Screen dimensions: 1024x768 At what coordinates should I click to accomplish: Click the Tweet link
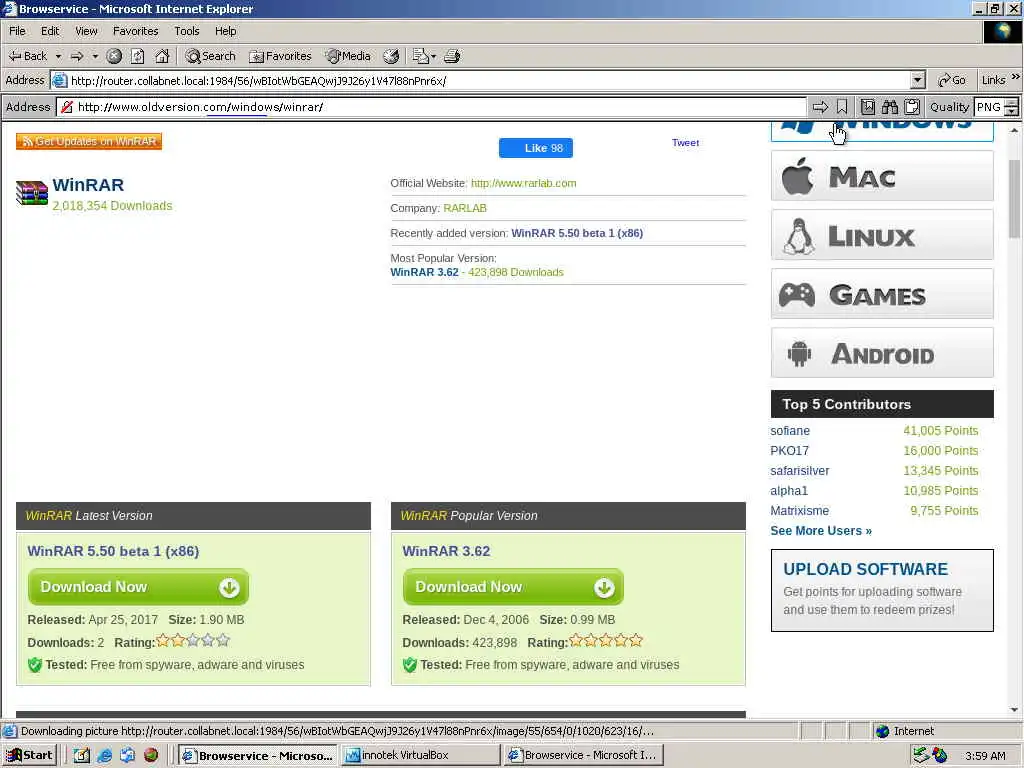tap(685, 142)
